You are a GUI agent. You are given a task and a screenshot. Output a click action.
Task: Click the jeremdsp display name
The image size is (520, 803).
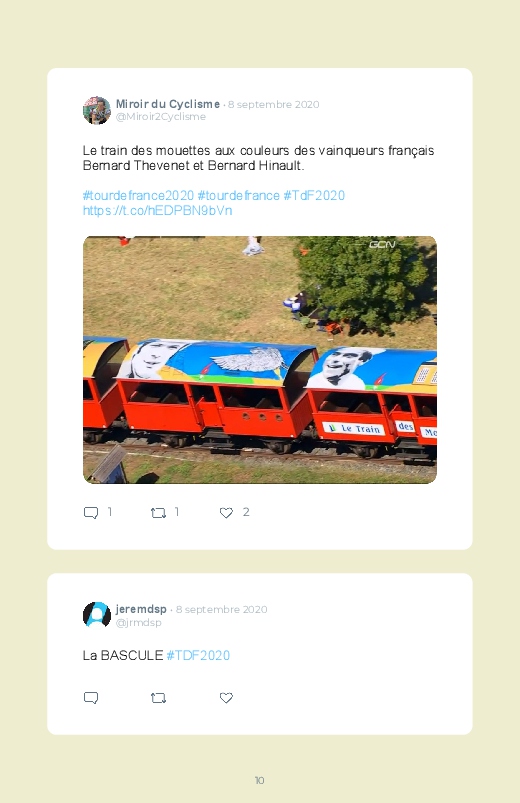[141, 609]
